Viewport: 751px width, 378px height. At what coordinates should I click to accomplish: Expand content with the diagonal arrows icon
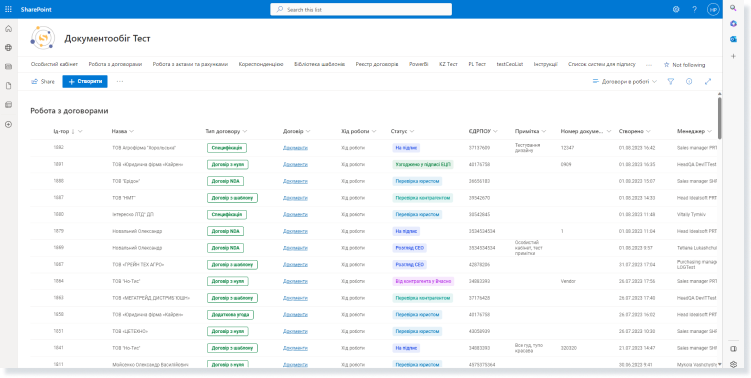(708, 81)
